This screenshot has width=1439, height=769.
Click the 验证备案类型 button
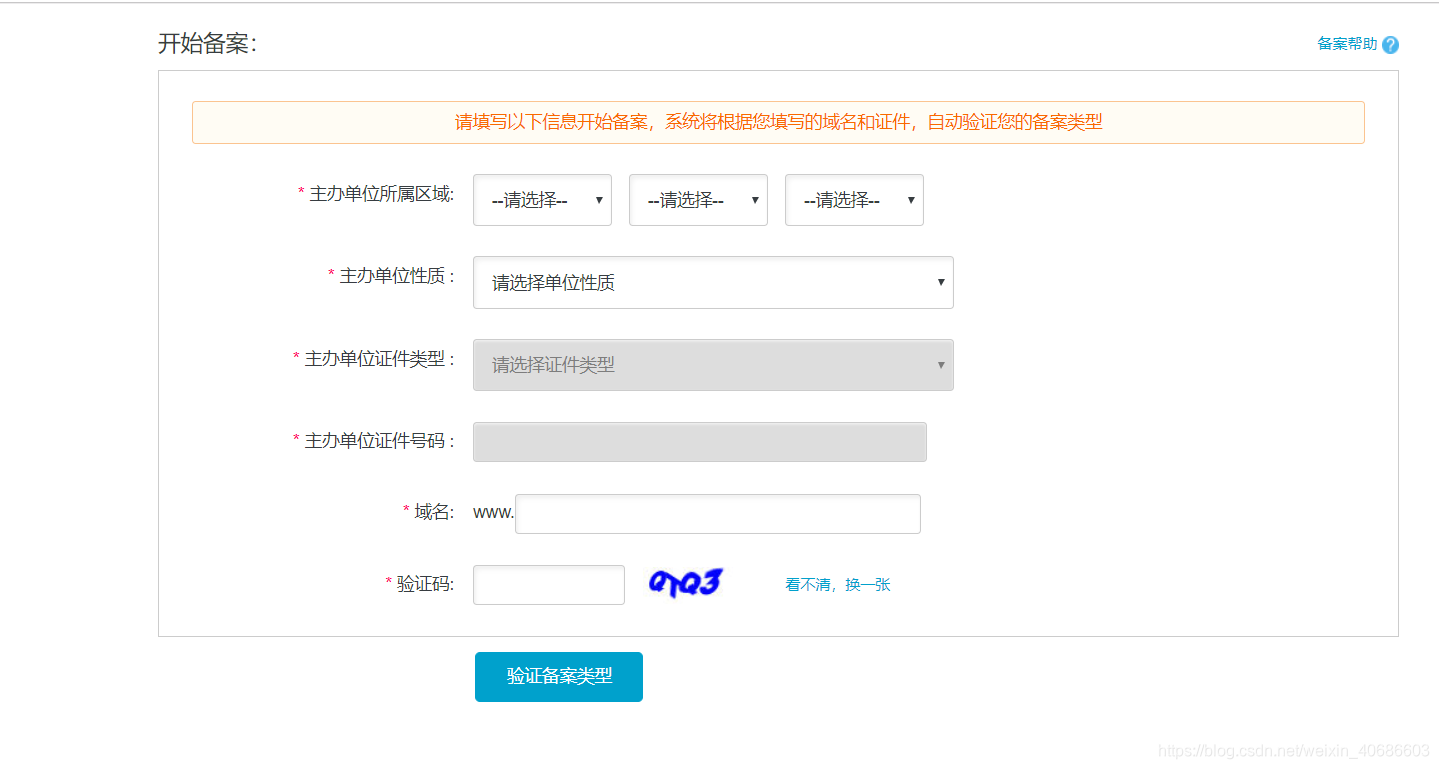(559, 677)
